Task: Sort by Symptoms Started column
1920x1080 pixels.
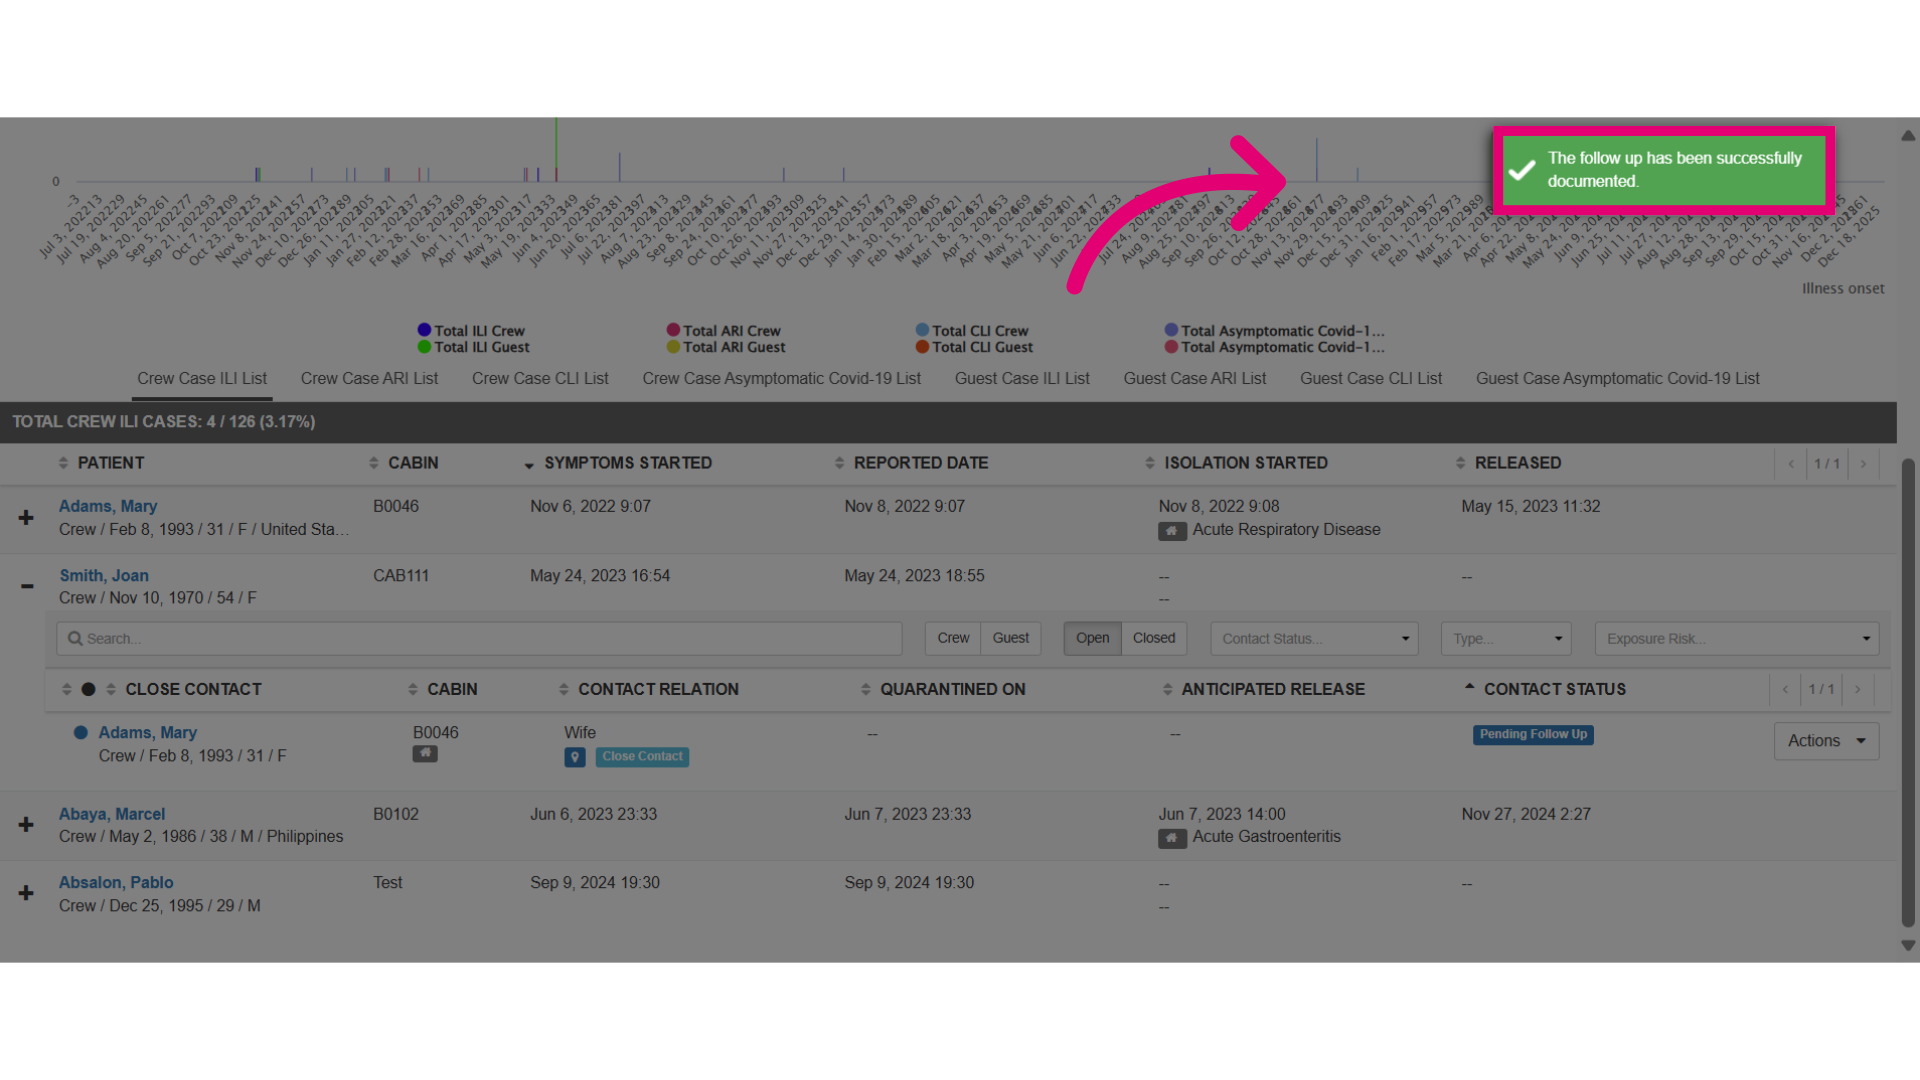Action: pyautogui.click(x=618, y=464)
